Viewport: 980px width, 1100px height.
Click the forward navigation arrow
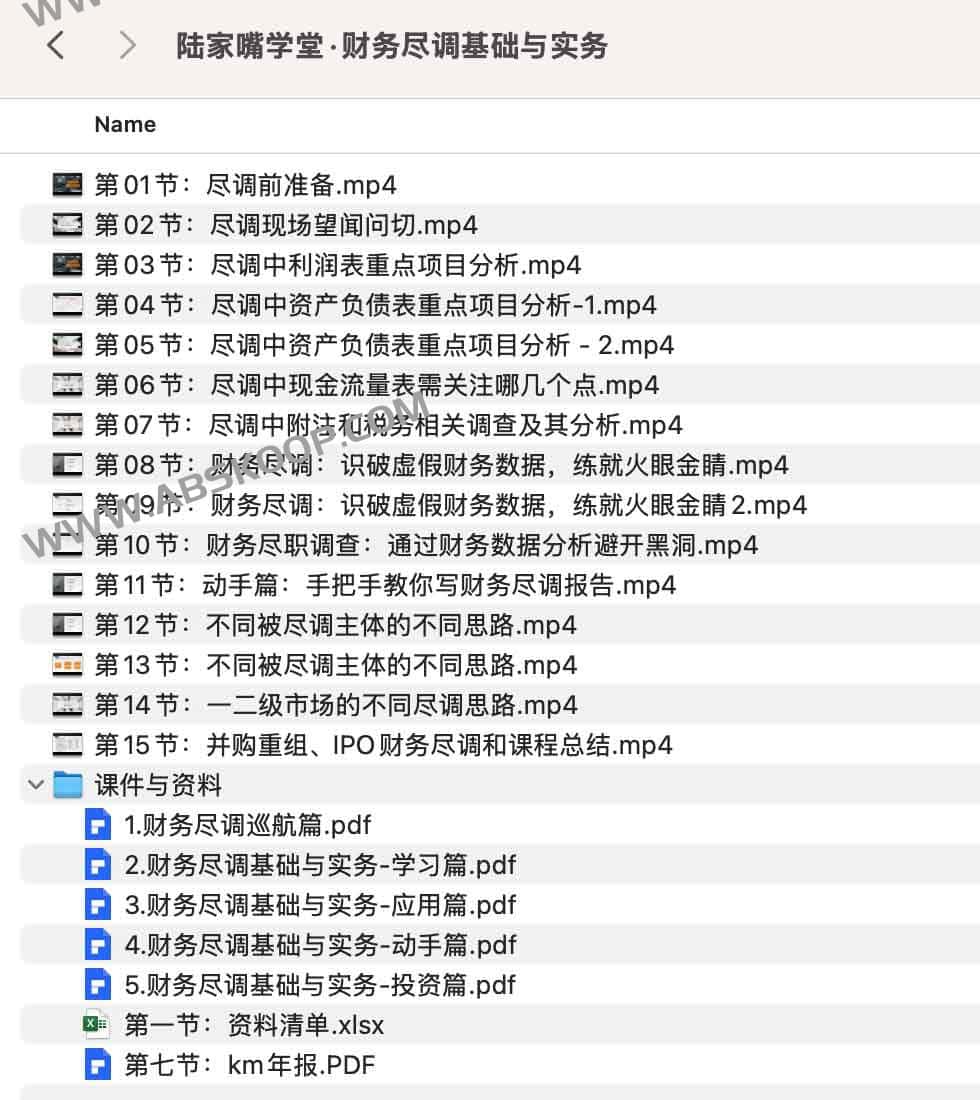pos(127,45)
